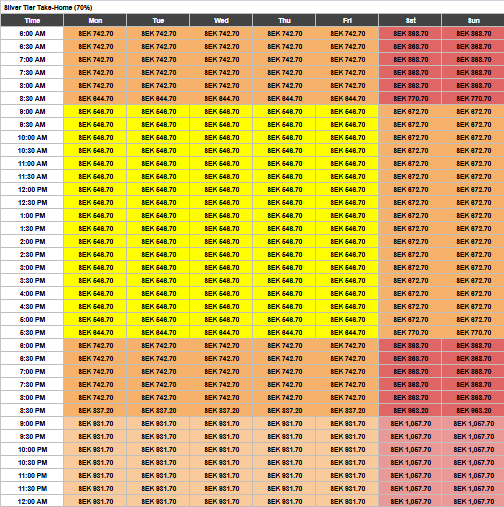This screenshot has height=507, width=504.
Task: Select the Wed column header
Action: pos(221,20)
